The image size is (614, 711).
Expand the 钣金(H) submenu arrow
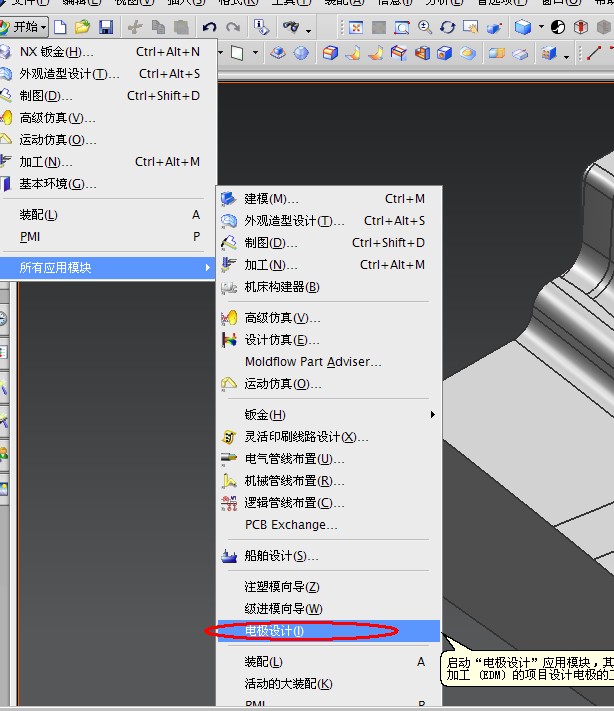pyautogui.click(x=433, y=414)
